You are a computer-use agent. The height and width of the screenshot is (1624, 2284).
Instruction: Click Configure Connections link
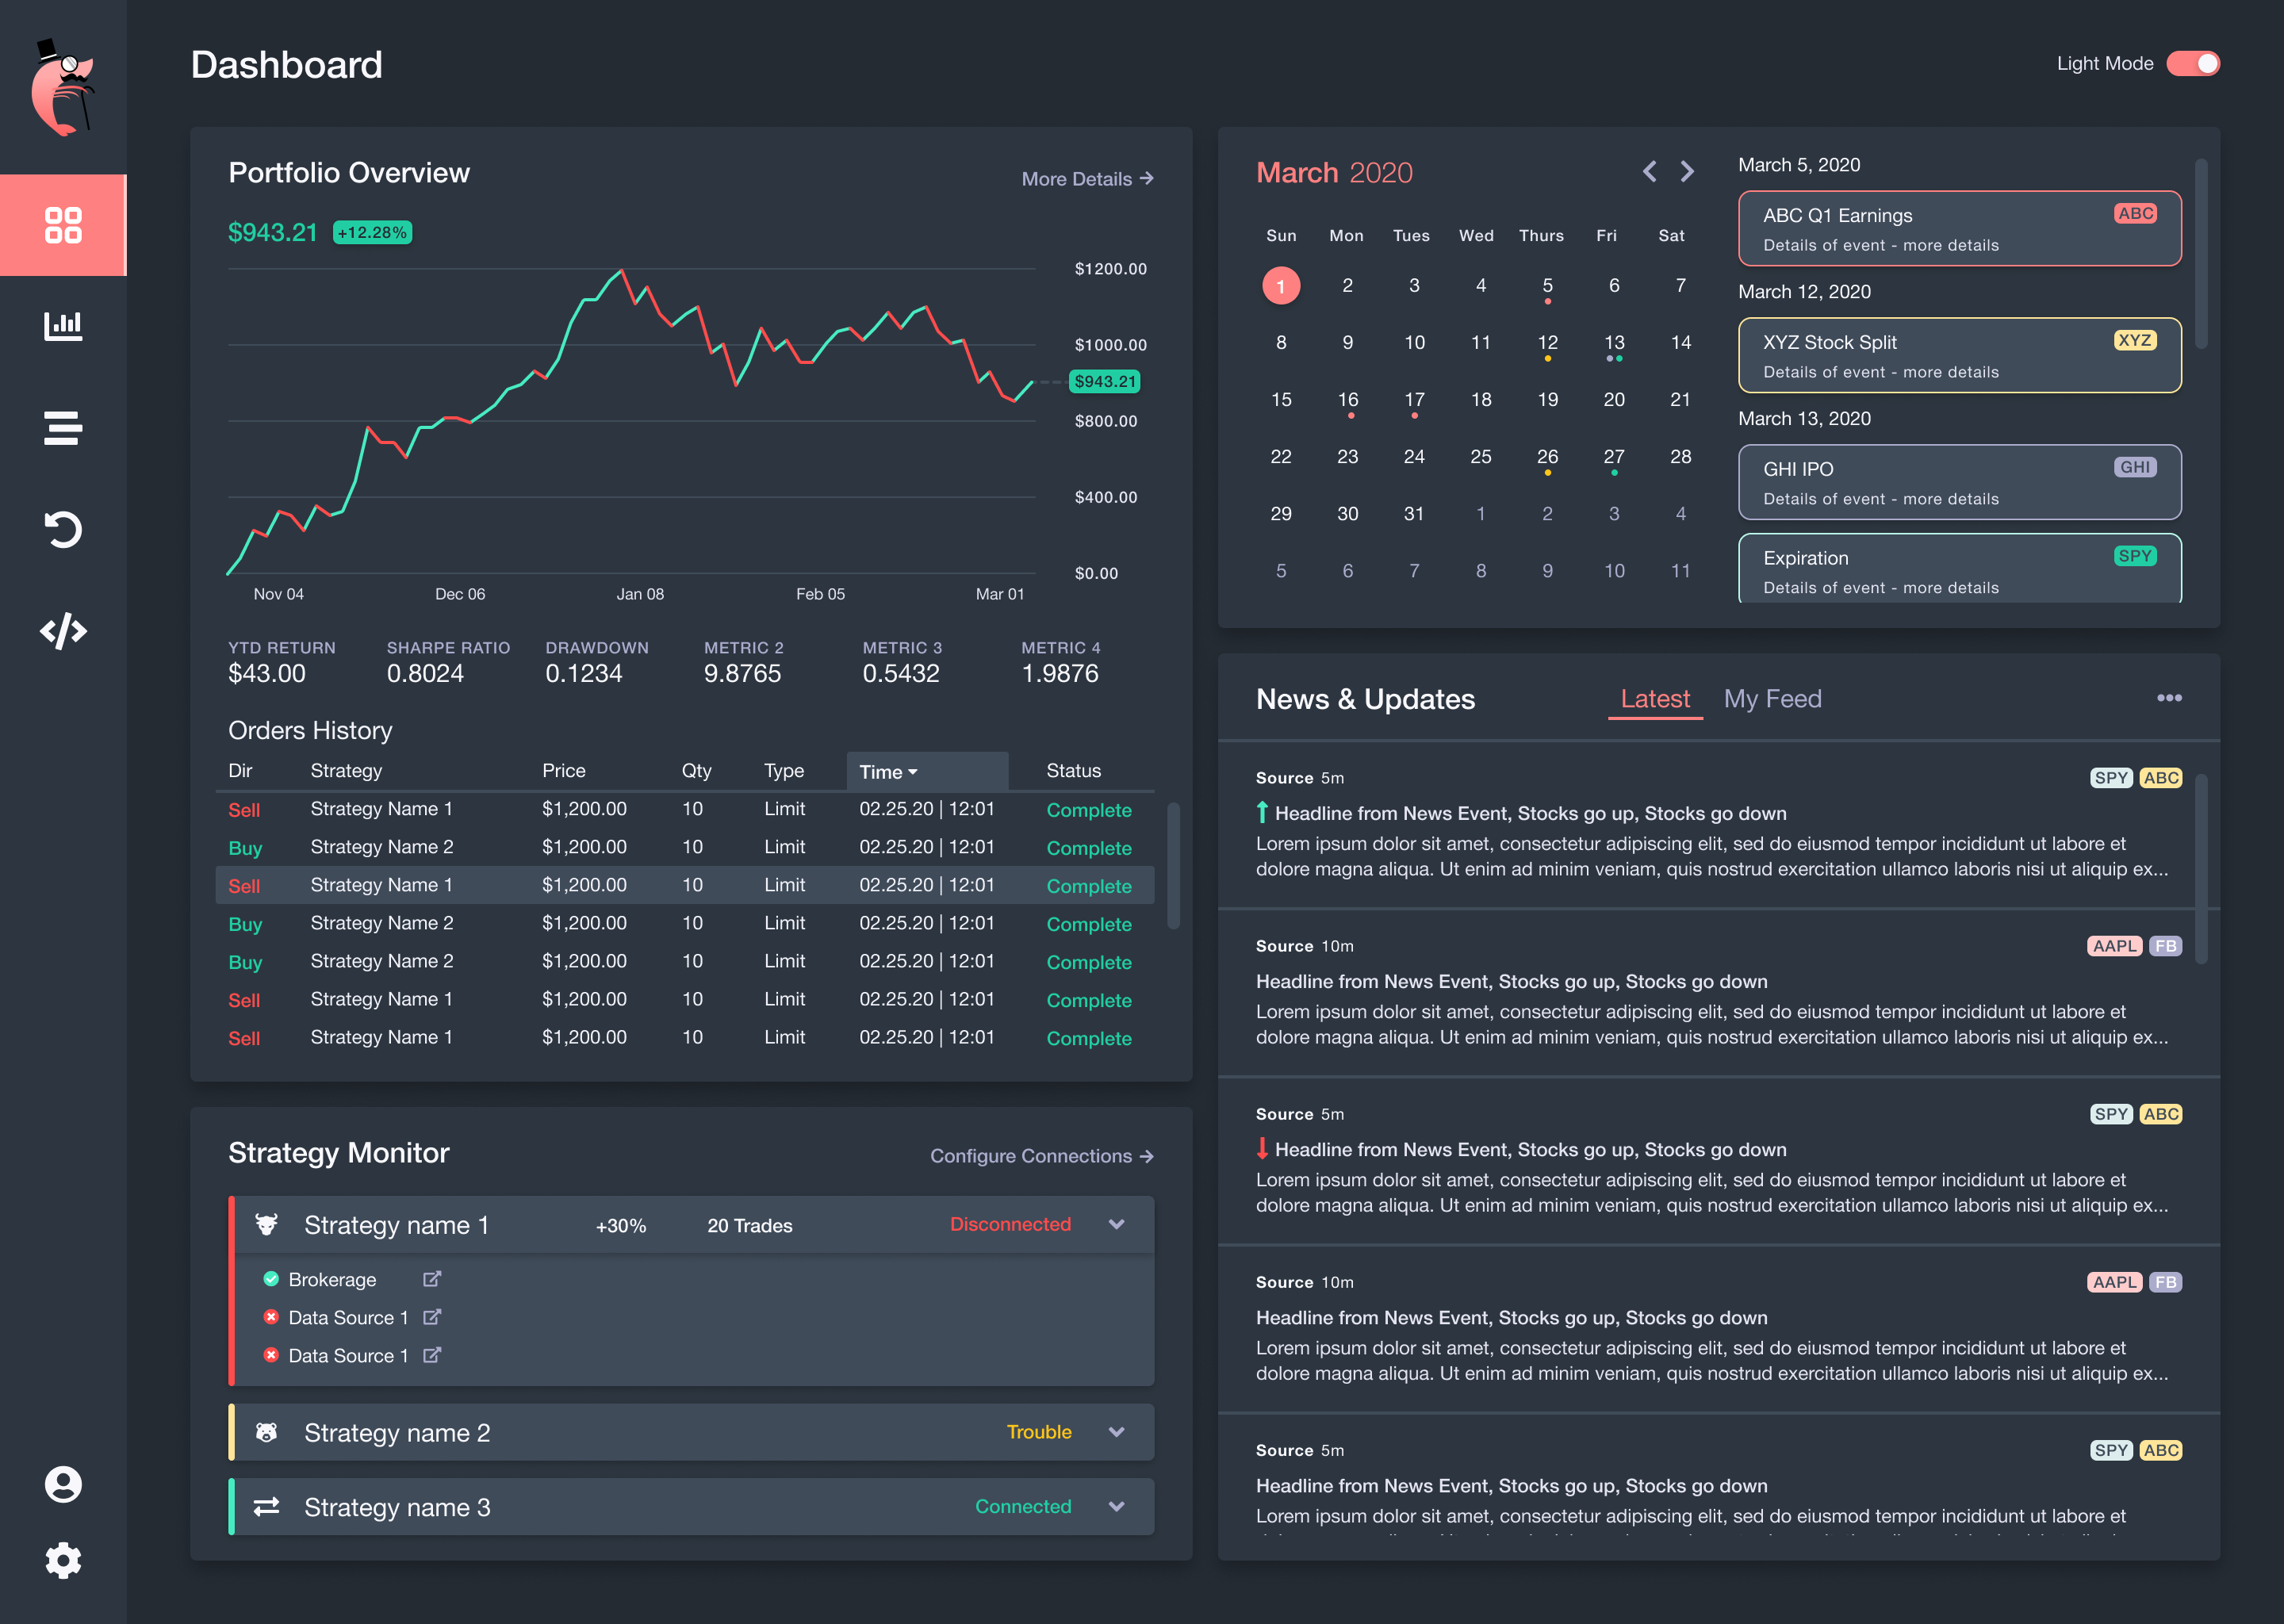pyautogui.click(x=1041, y=1156)
